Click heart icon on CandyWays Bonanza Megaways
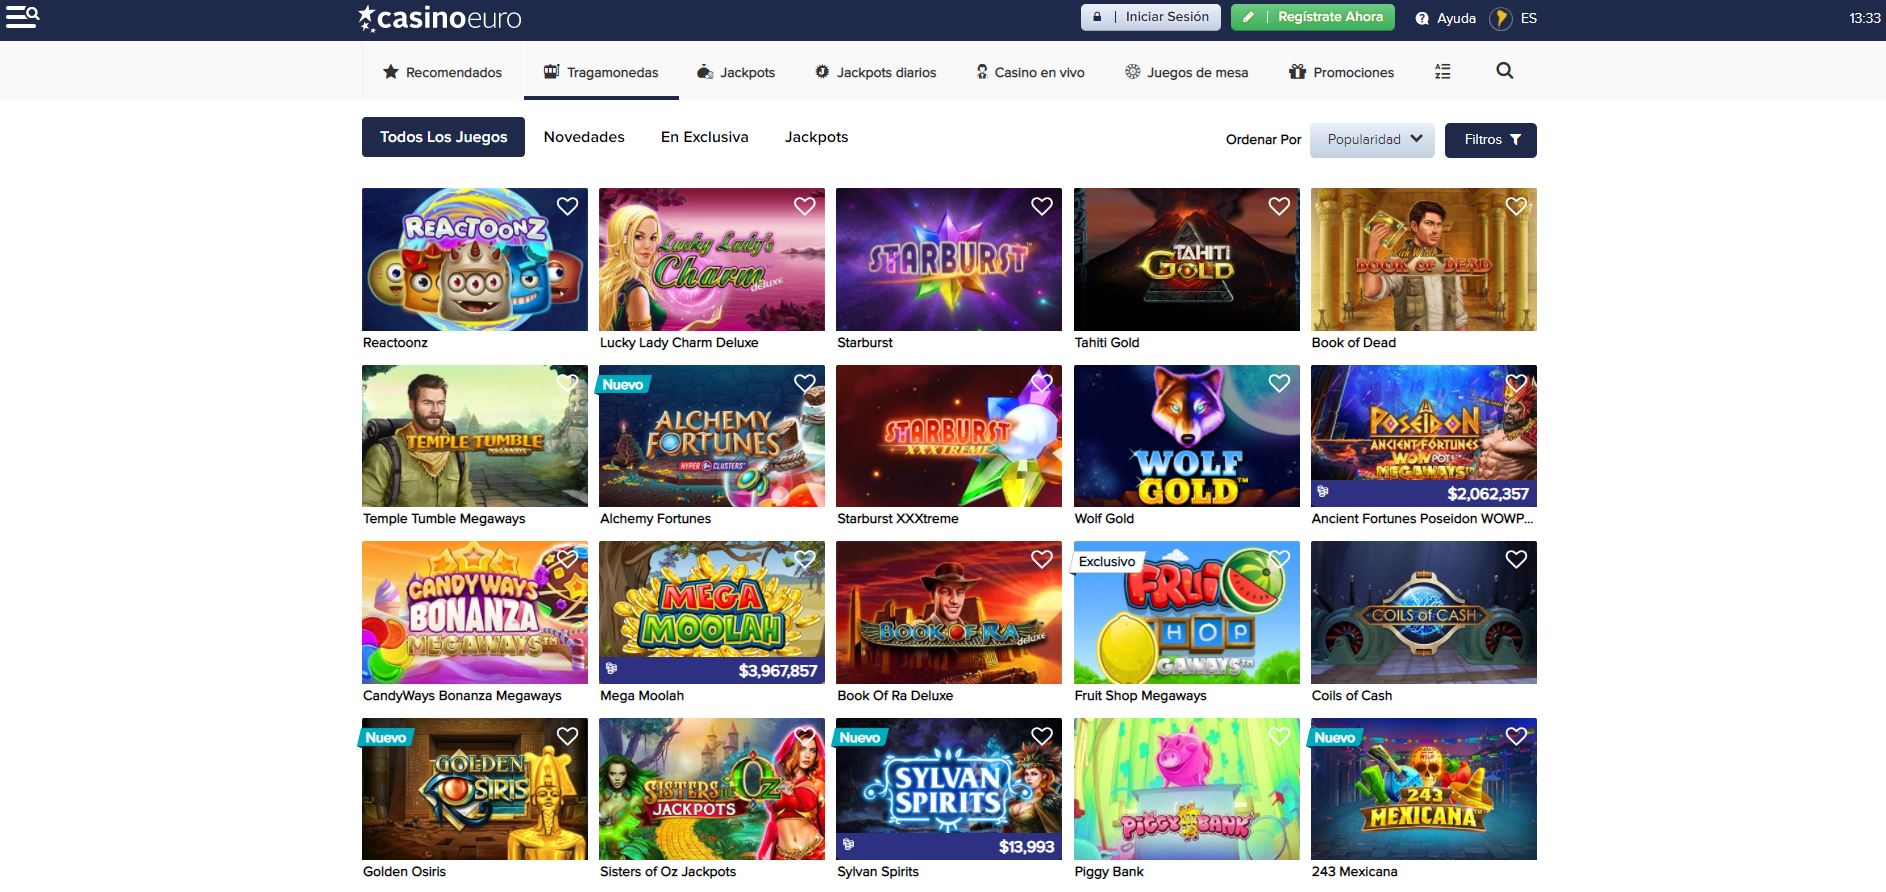1886x892 pixels. point(567,559)
